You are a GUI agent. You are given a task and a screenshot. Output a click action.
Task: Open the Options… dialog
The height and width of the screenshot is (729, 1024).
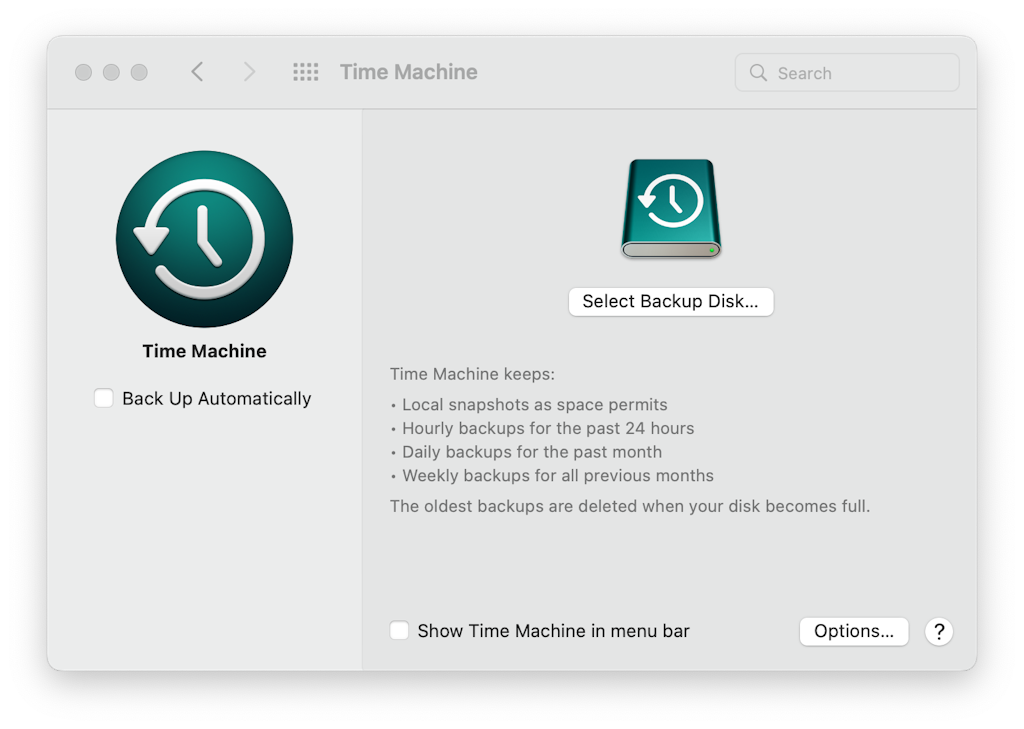853,631
